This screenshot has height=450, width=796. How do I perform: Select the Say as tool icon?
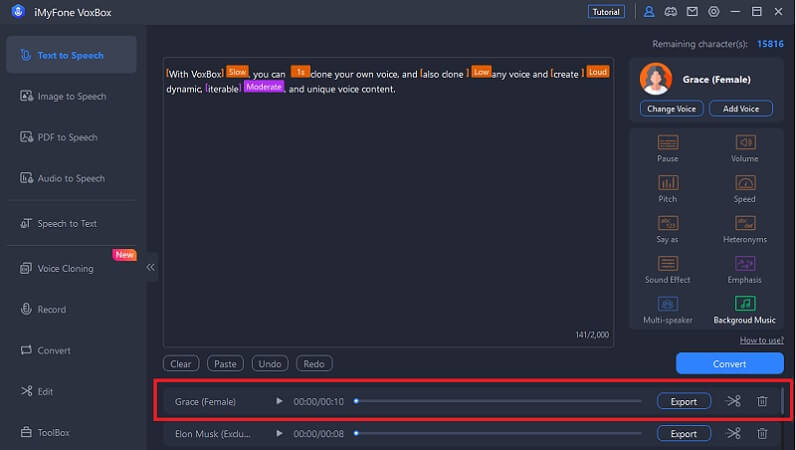[668, 222]
